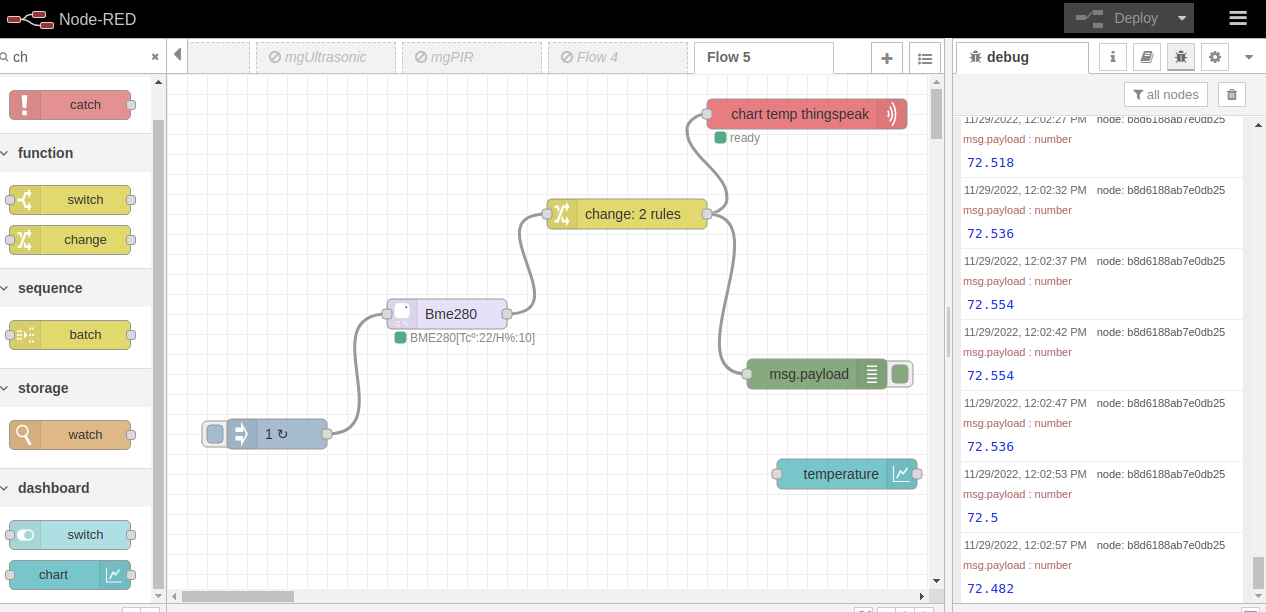This screenshot has height=612, width=1266.
Task: Toggle the msg.payload debug node output
Action: [900, 374]
